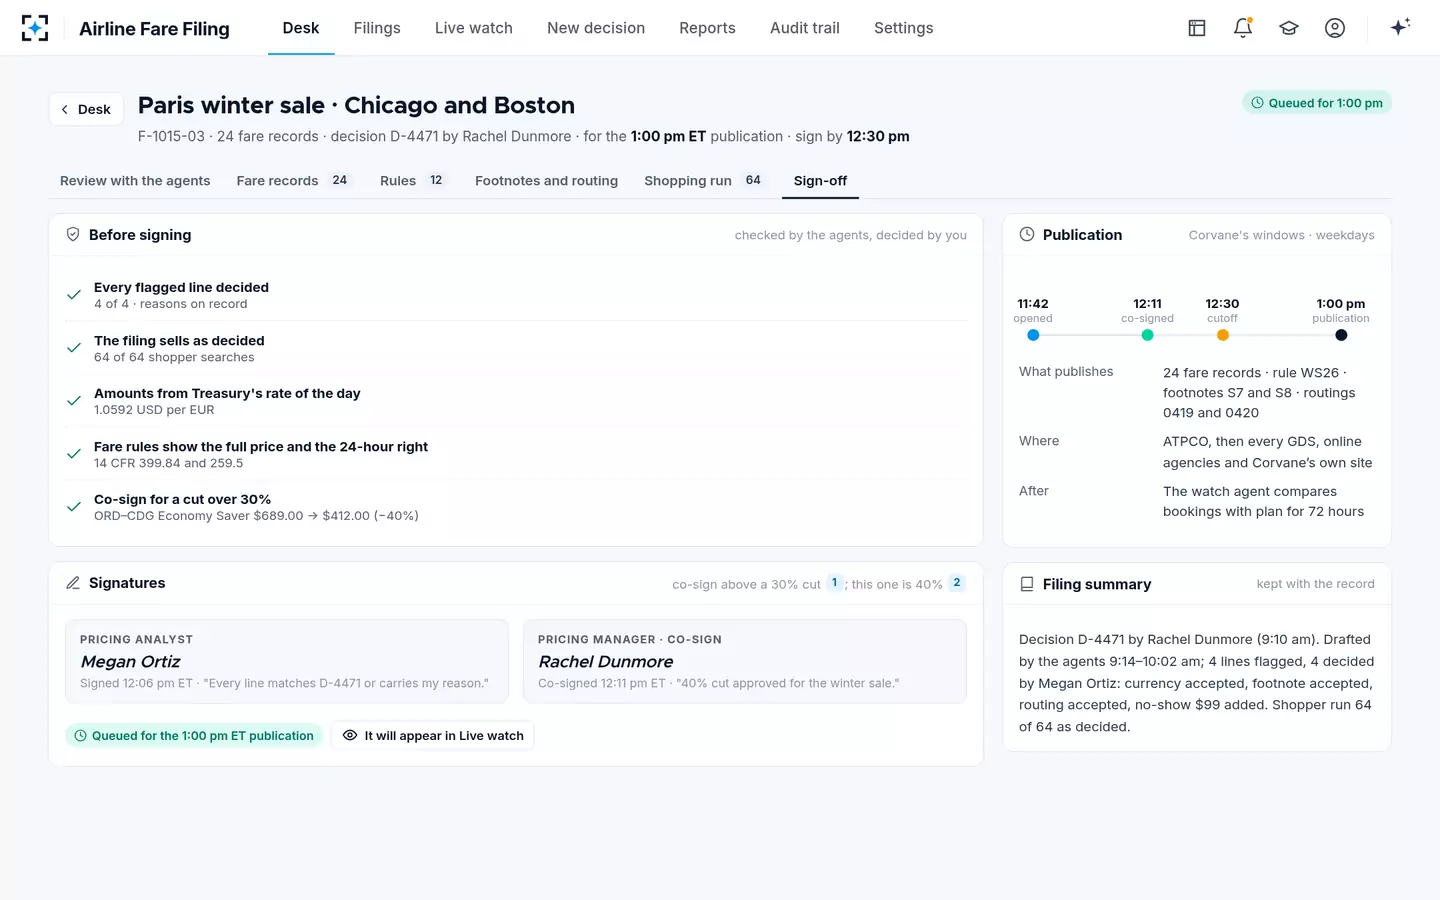This screenshot has height=900, width=1440.
Task: Open the Filings menu item
Action: pyautogui.click(x=377, y=28)
